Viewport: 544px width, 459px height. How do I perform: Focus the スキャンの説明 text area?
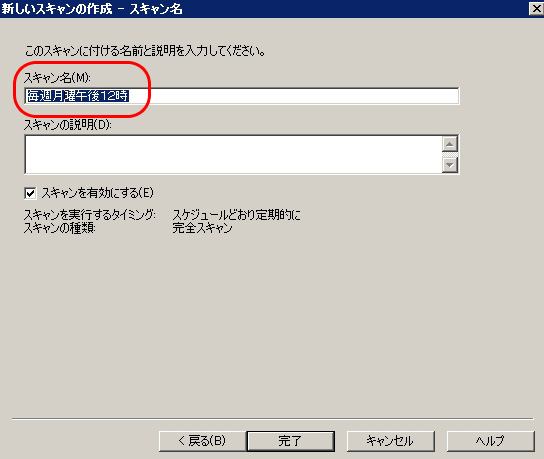(x=233, y=154)
